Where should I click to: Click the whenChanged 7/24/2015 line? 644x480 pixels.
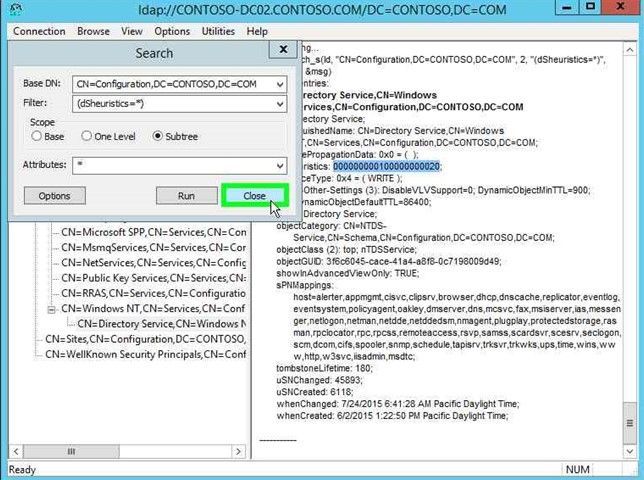pos(398,404)
